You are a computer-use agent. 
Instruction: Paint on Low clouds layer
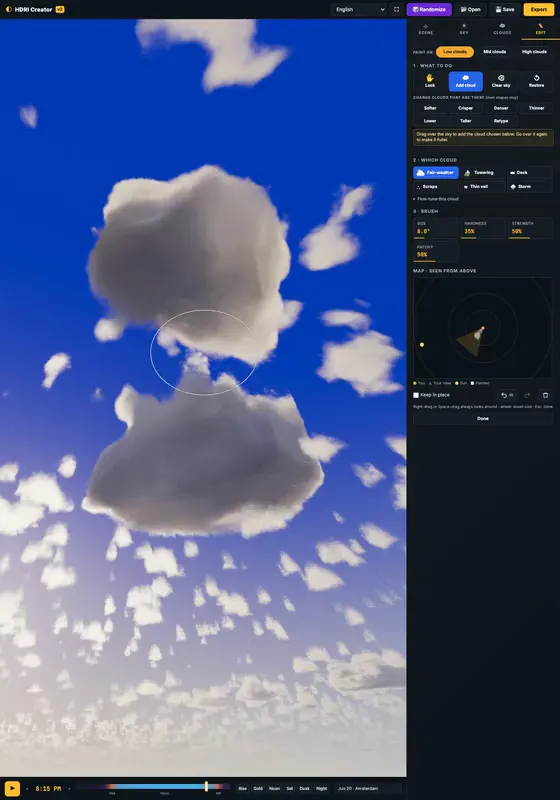click(x=455, y=52)
